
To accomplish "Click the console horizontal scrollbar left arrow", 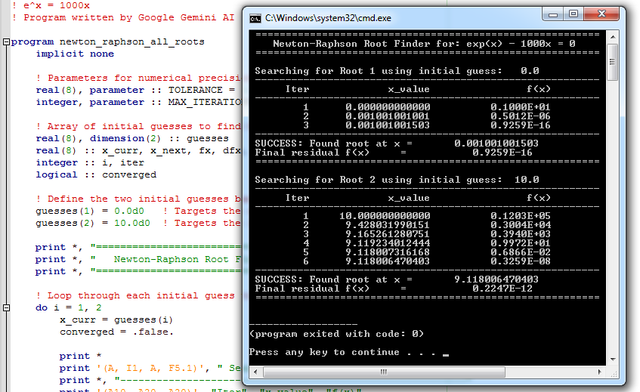I will tap(256, 372).
